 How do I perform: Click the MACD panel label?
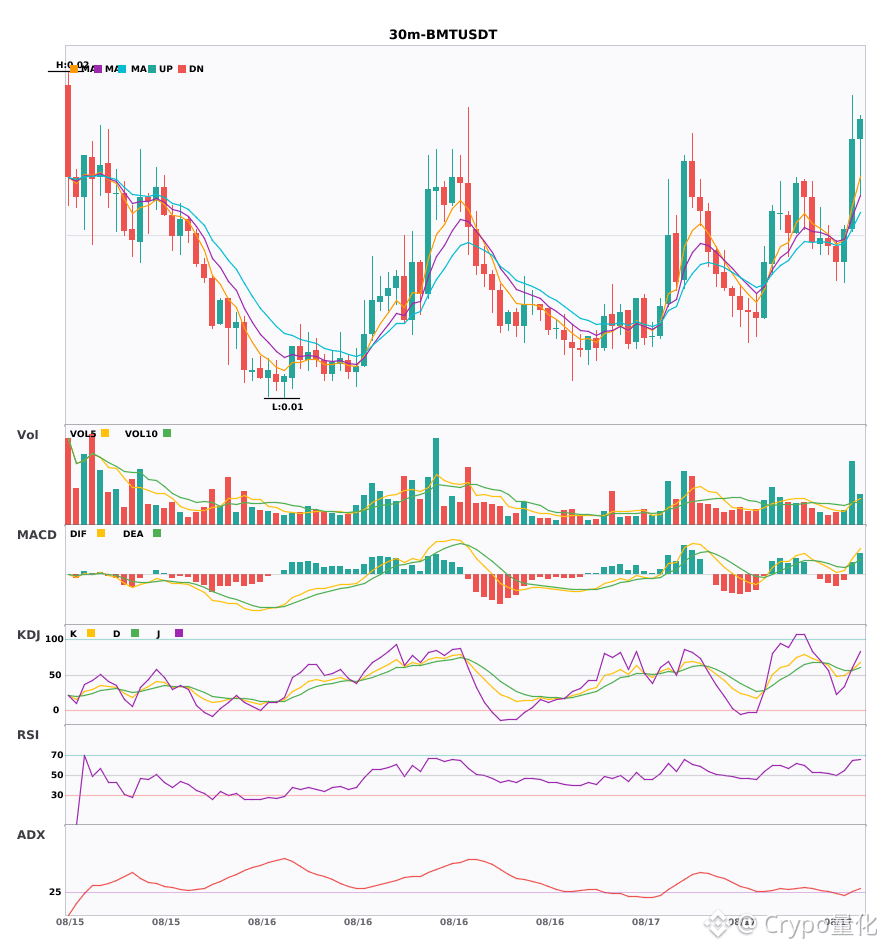[36, 535]
